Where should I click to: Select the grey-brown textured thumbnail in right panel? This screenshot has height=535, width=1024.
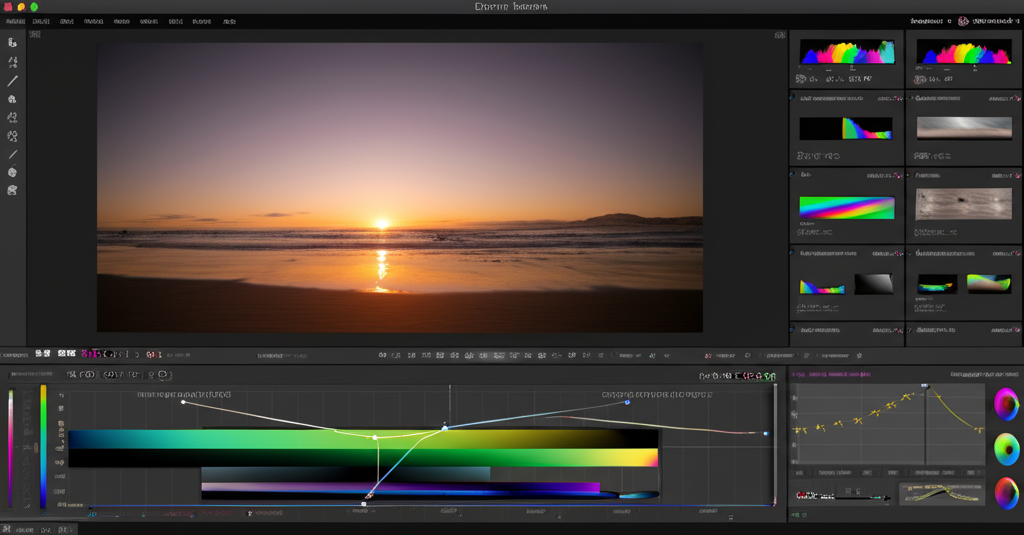(963, 204)
